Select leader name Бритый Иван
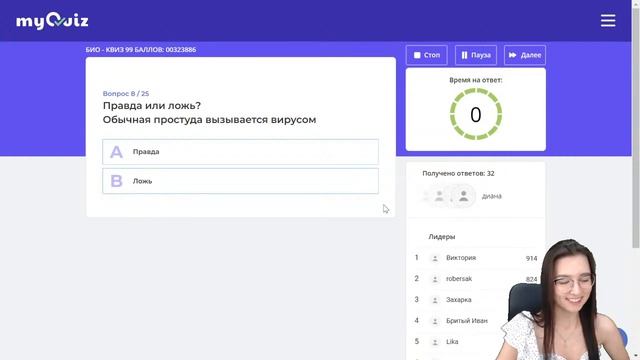Image resolution: width=640 pixels, height=360 pixels. tap(467, 321)
